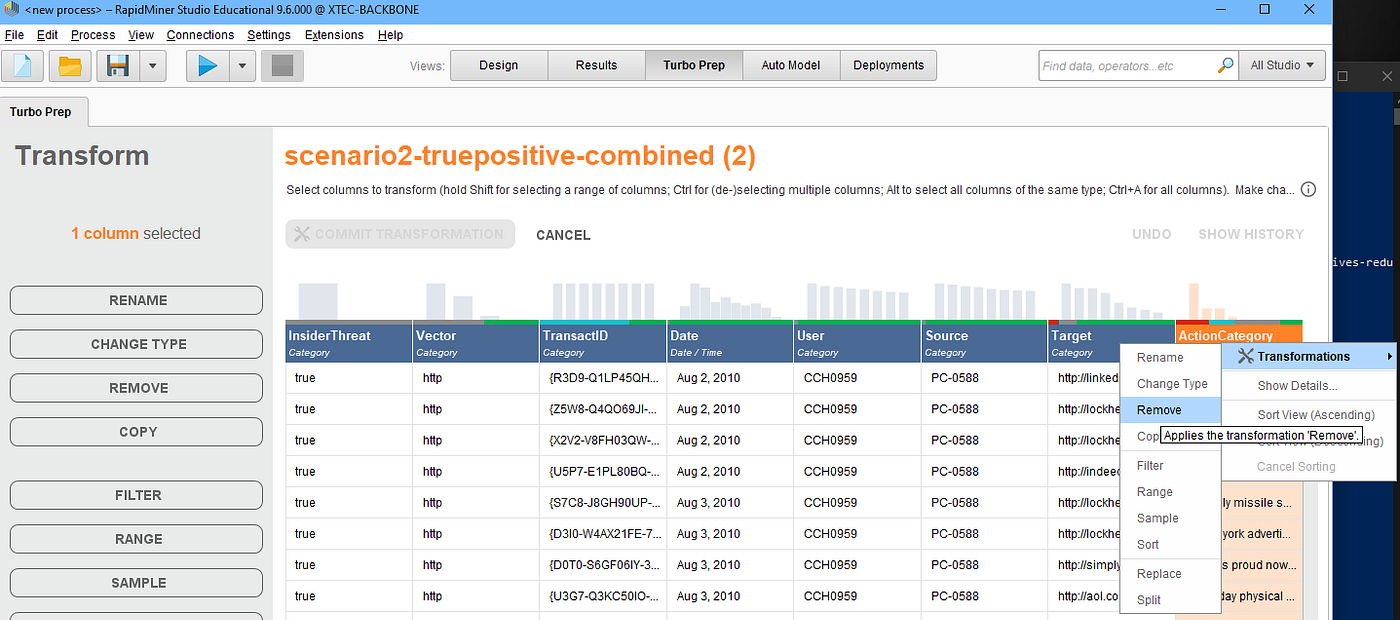This screenshot has height=620, width=1400.
Task: Switch to the Design view
Action: tap(498, 66)
